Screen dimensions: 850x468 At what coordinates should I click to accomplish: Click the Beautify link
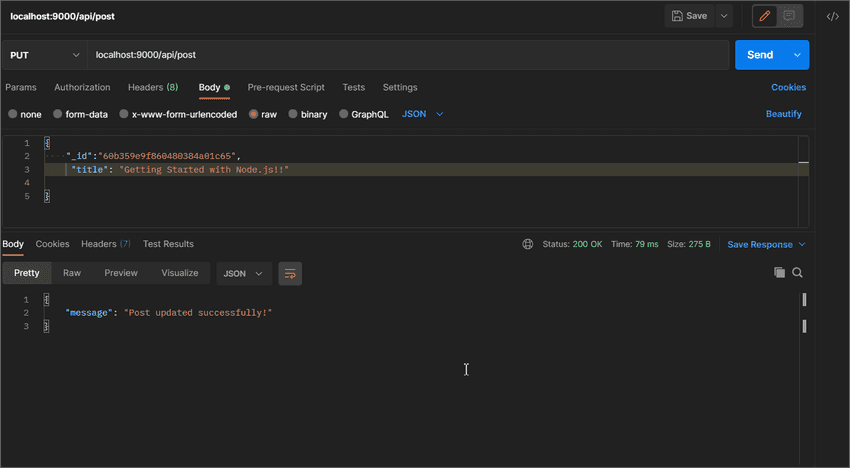783,114
